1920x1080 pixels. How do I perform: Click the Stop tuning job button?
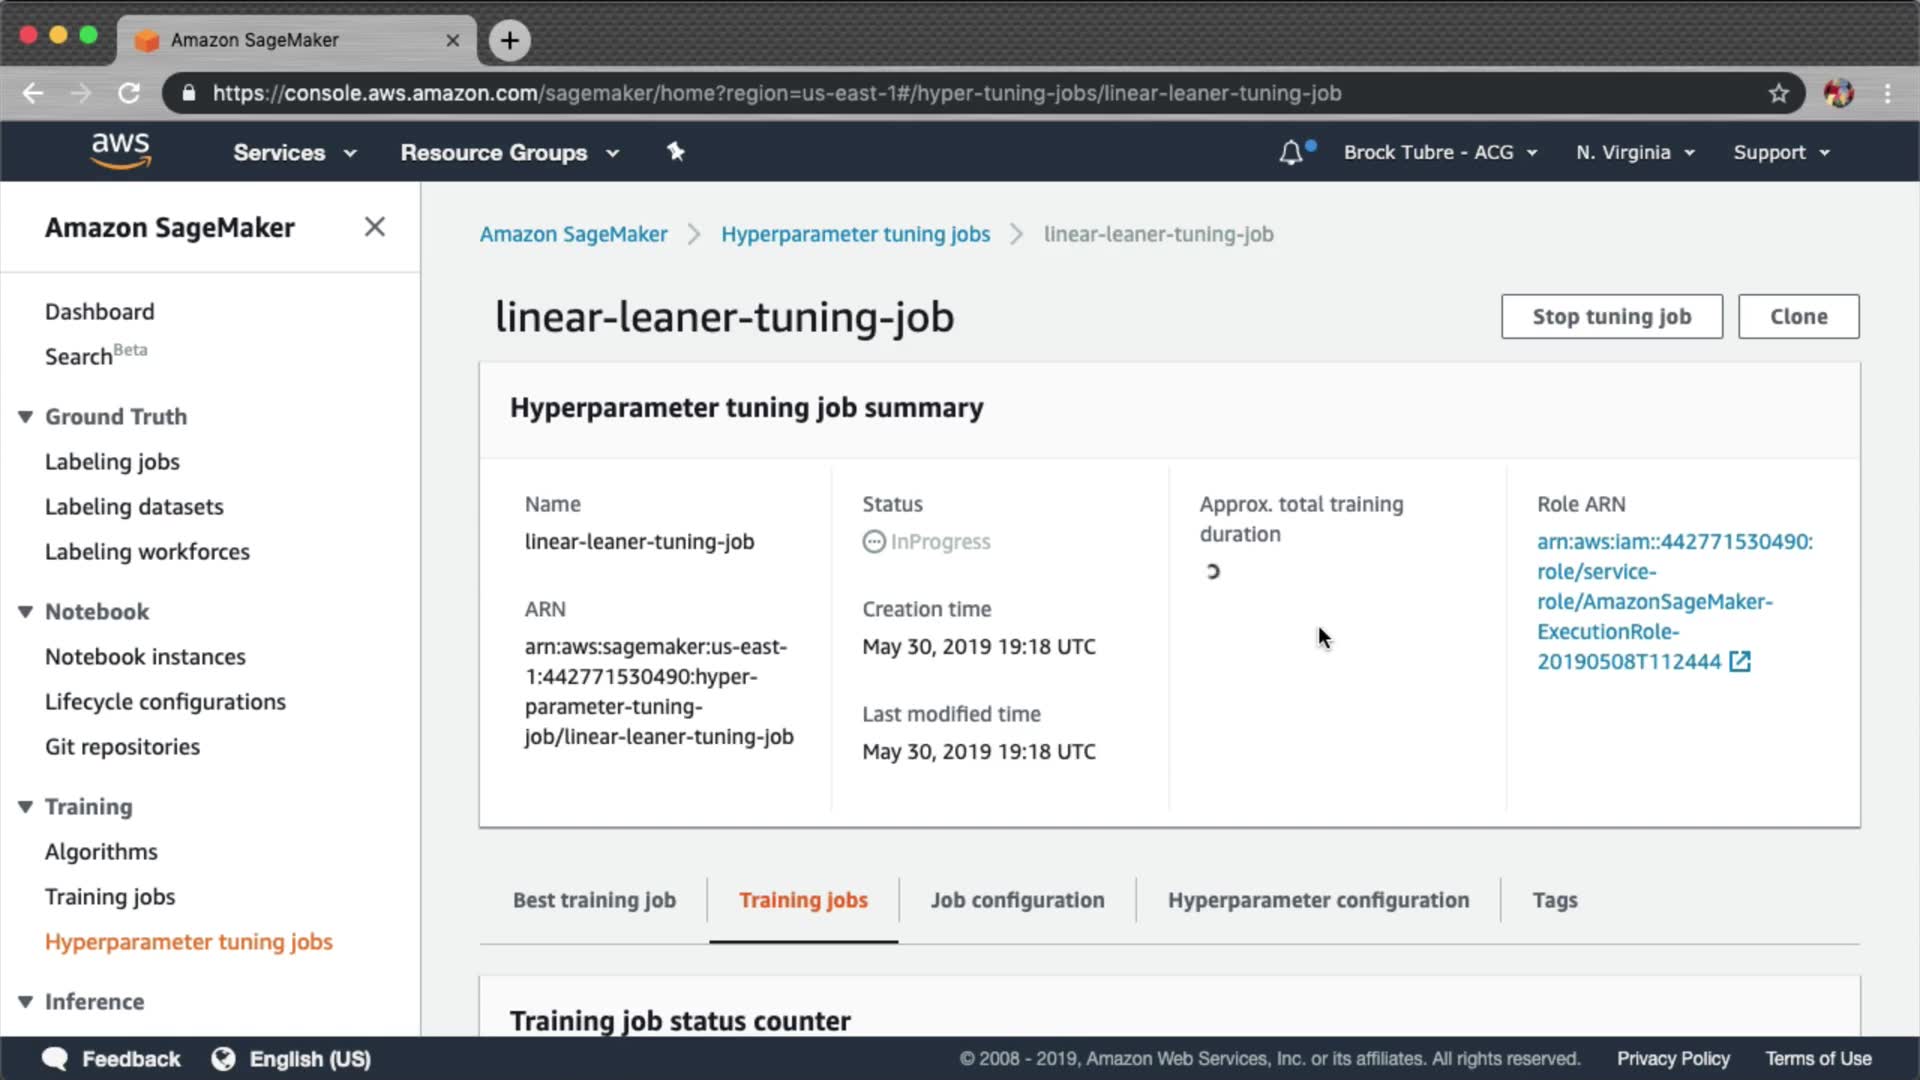tap(1611, 316)
